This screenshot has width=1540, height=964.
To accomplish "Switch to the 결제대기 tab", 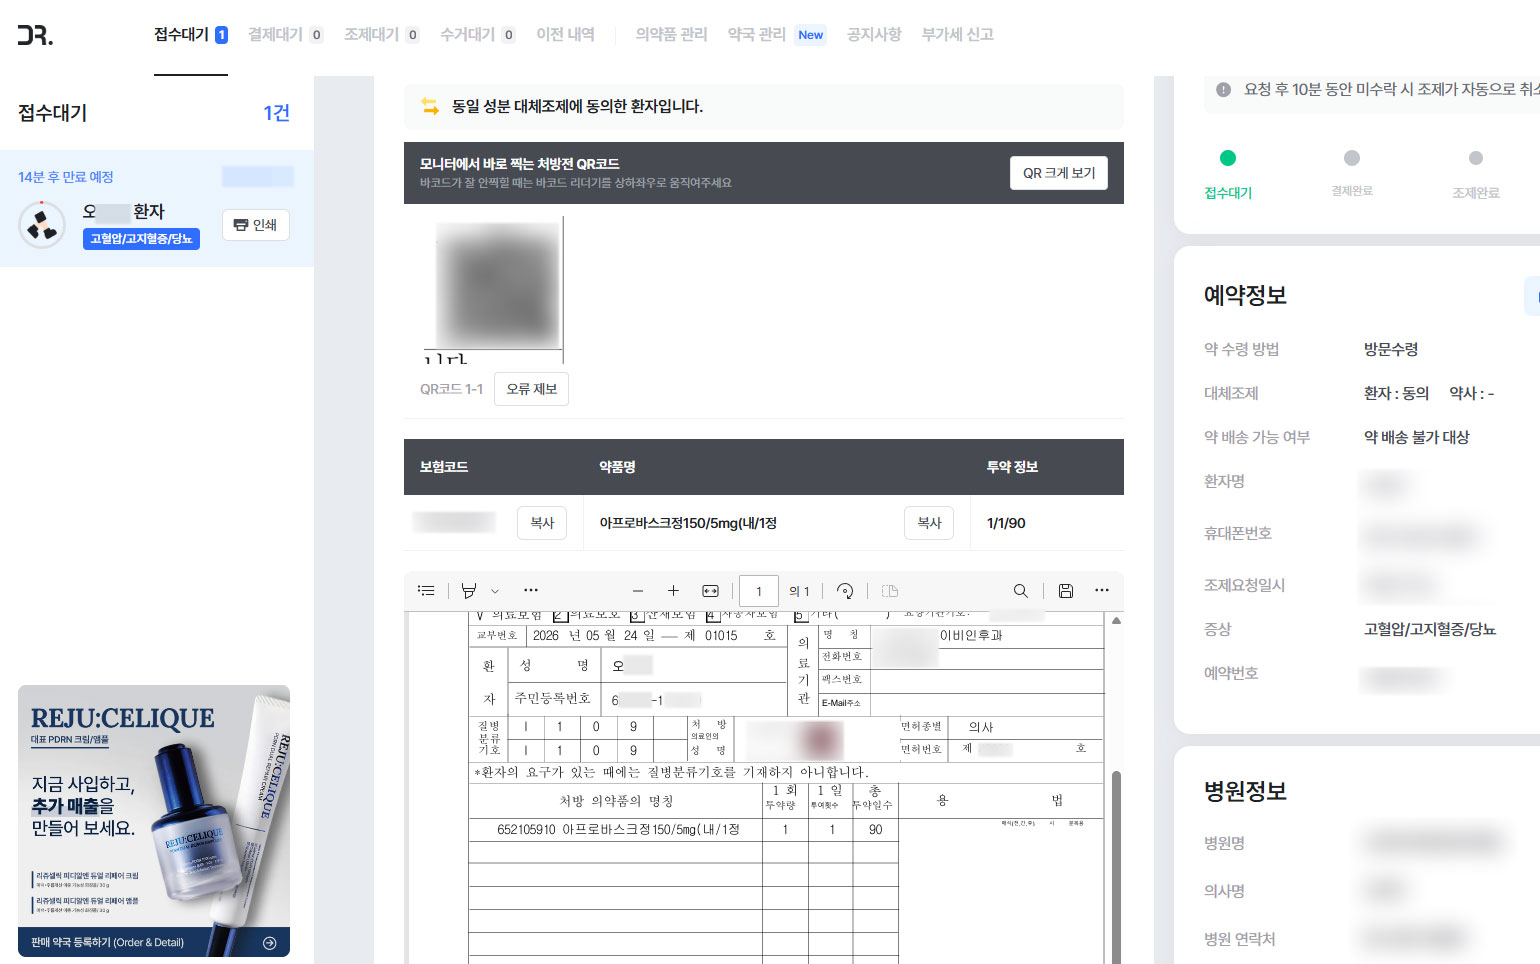I will point(285,35).
